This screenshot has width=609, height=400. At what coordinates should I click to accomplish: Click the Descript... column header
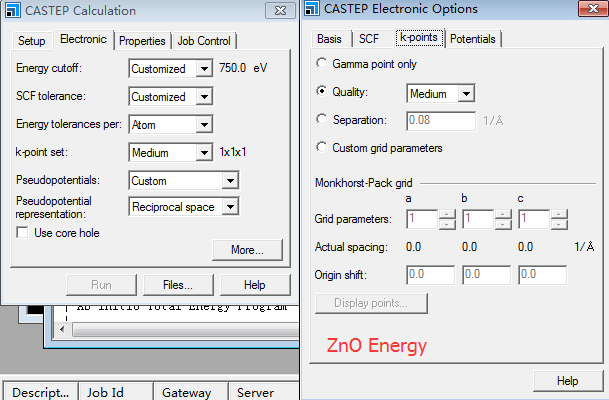40,391
